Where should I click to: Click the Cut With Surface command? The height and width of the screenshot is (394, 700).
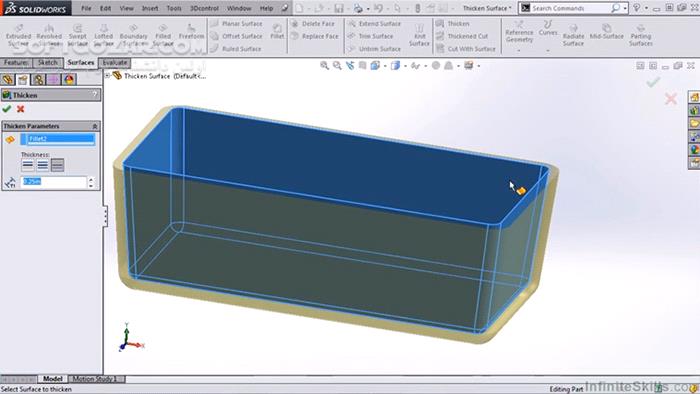pyautogui.click(x=466, y=49)
